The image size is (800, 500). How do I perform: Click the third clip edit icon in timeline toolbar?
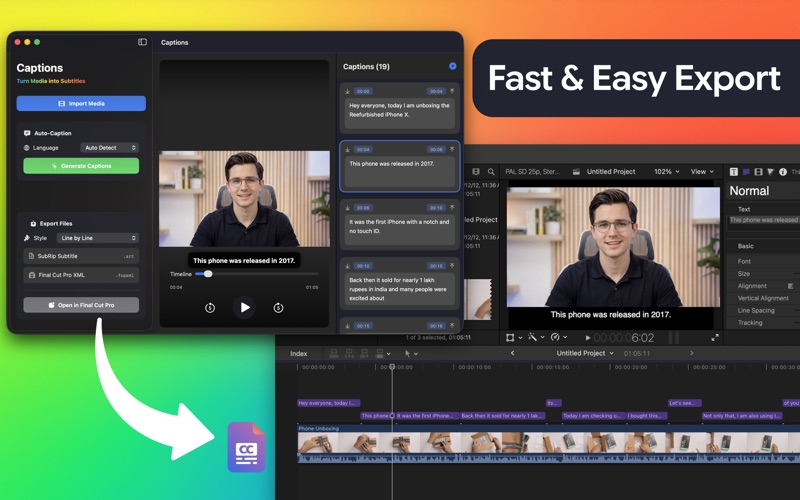pos(364,353)
